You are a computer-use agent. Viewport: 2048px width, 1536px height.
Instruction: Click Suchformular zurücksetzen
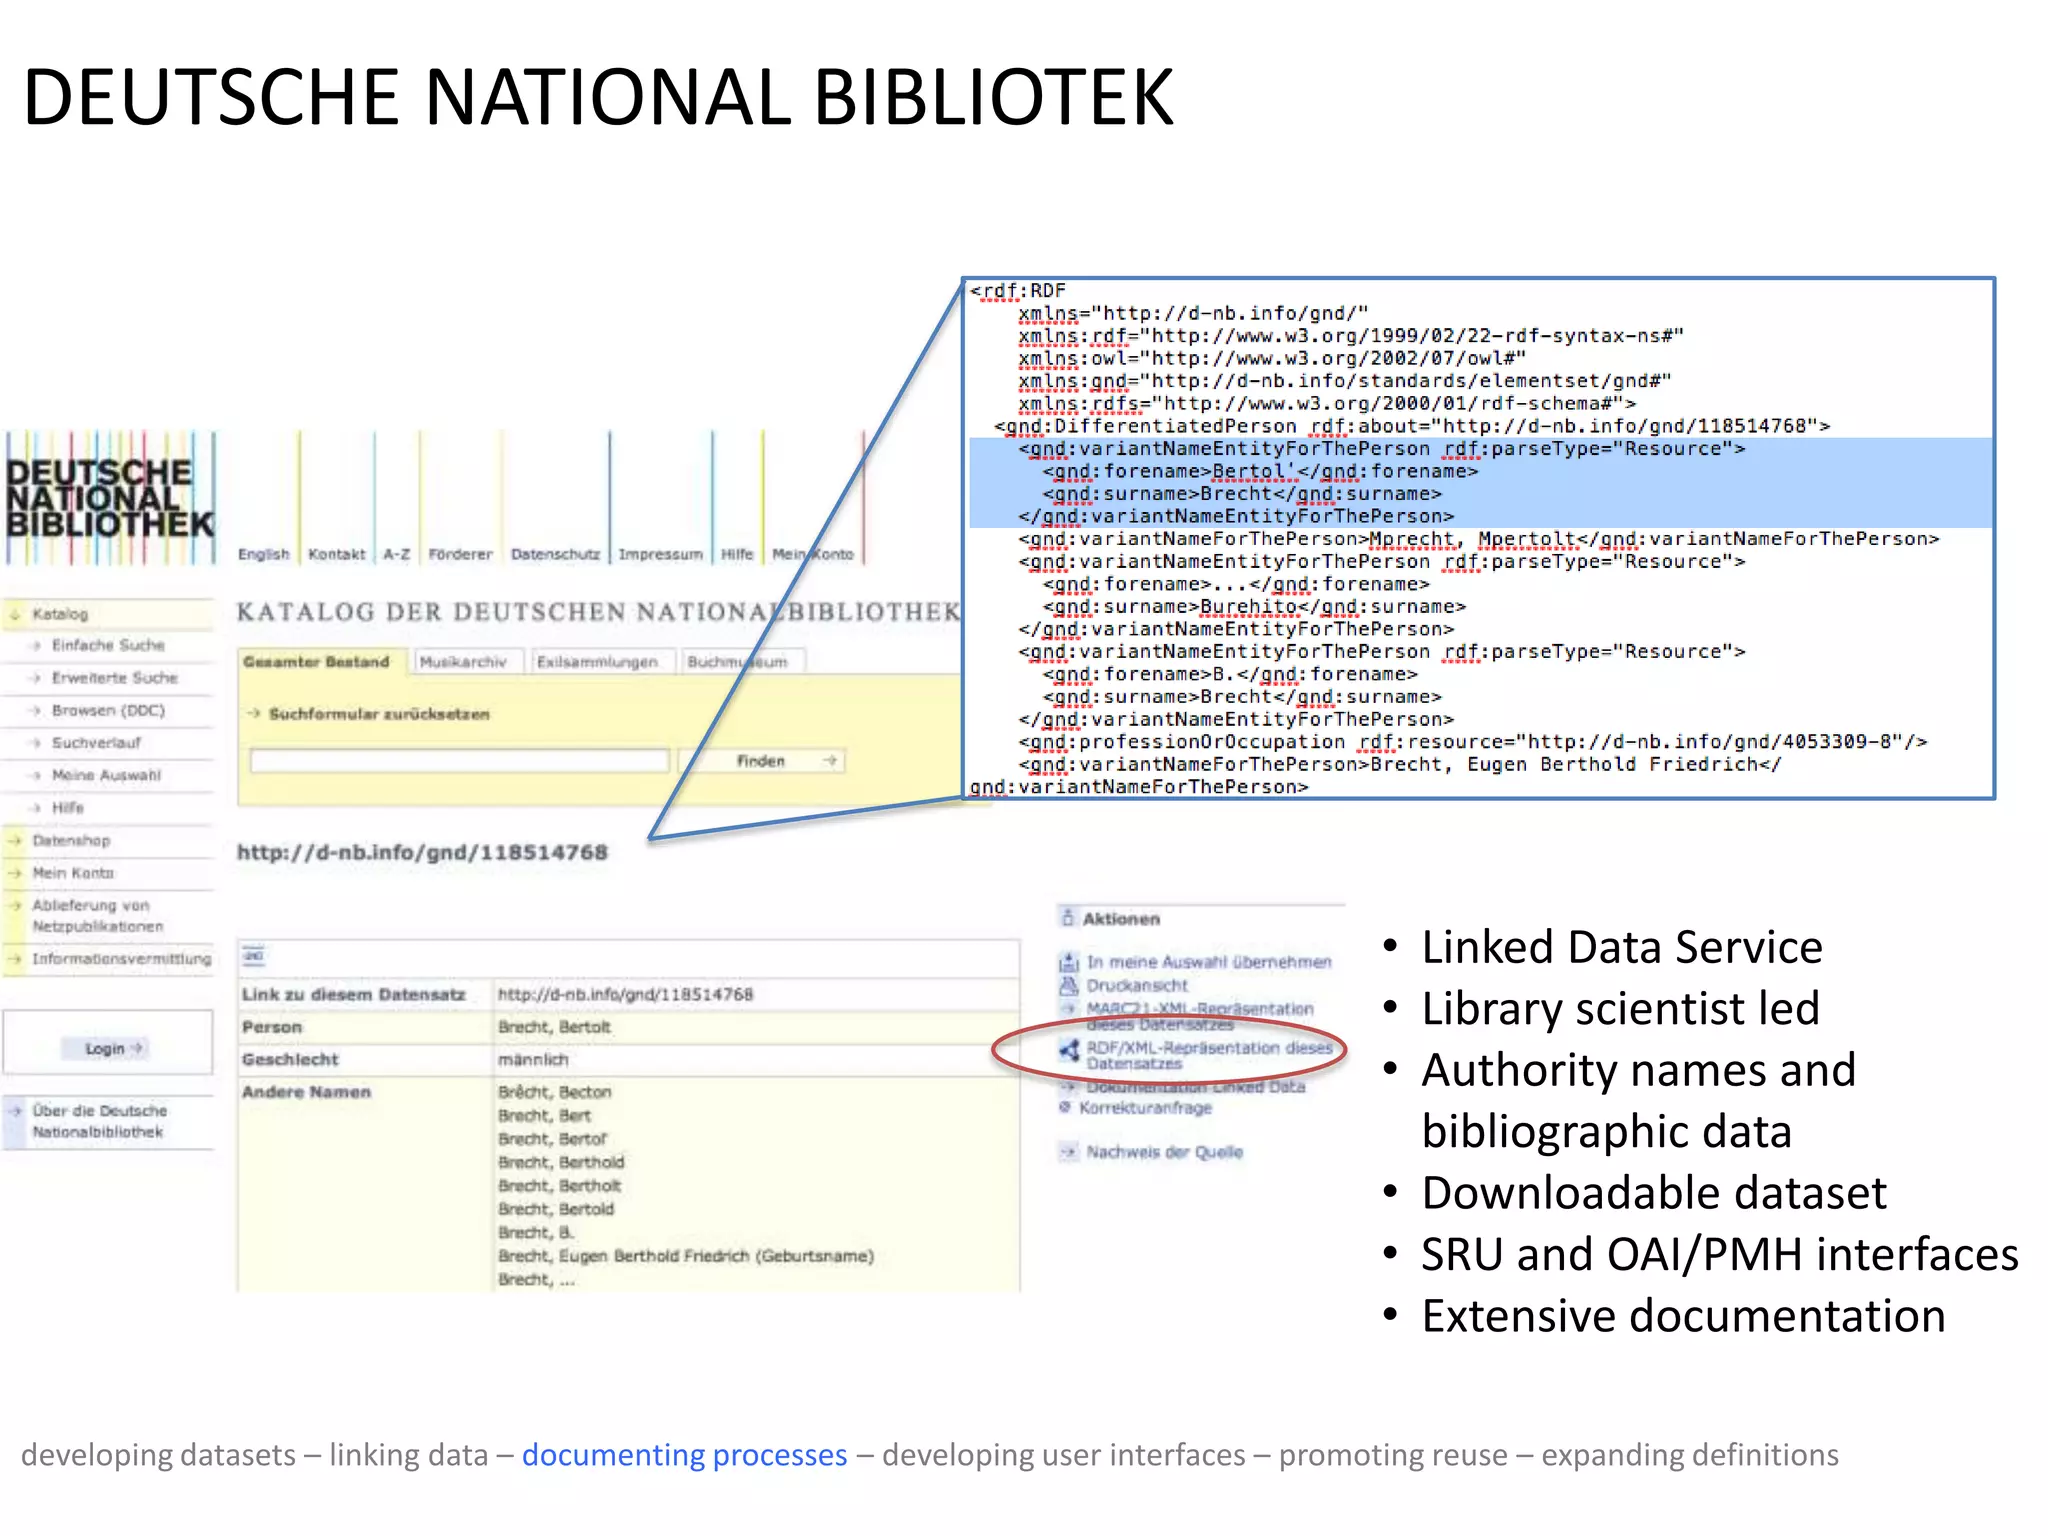pos(379,714)
